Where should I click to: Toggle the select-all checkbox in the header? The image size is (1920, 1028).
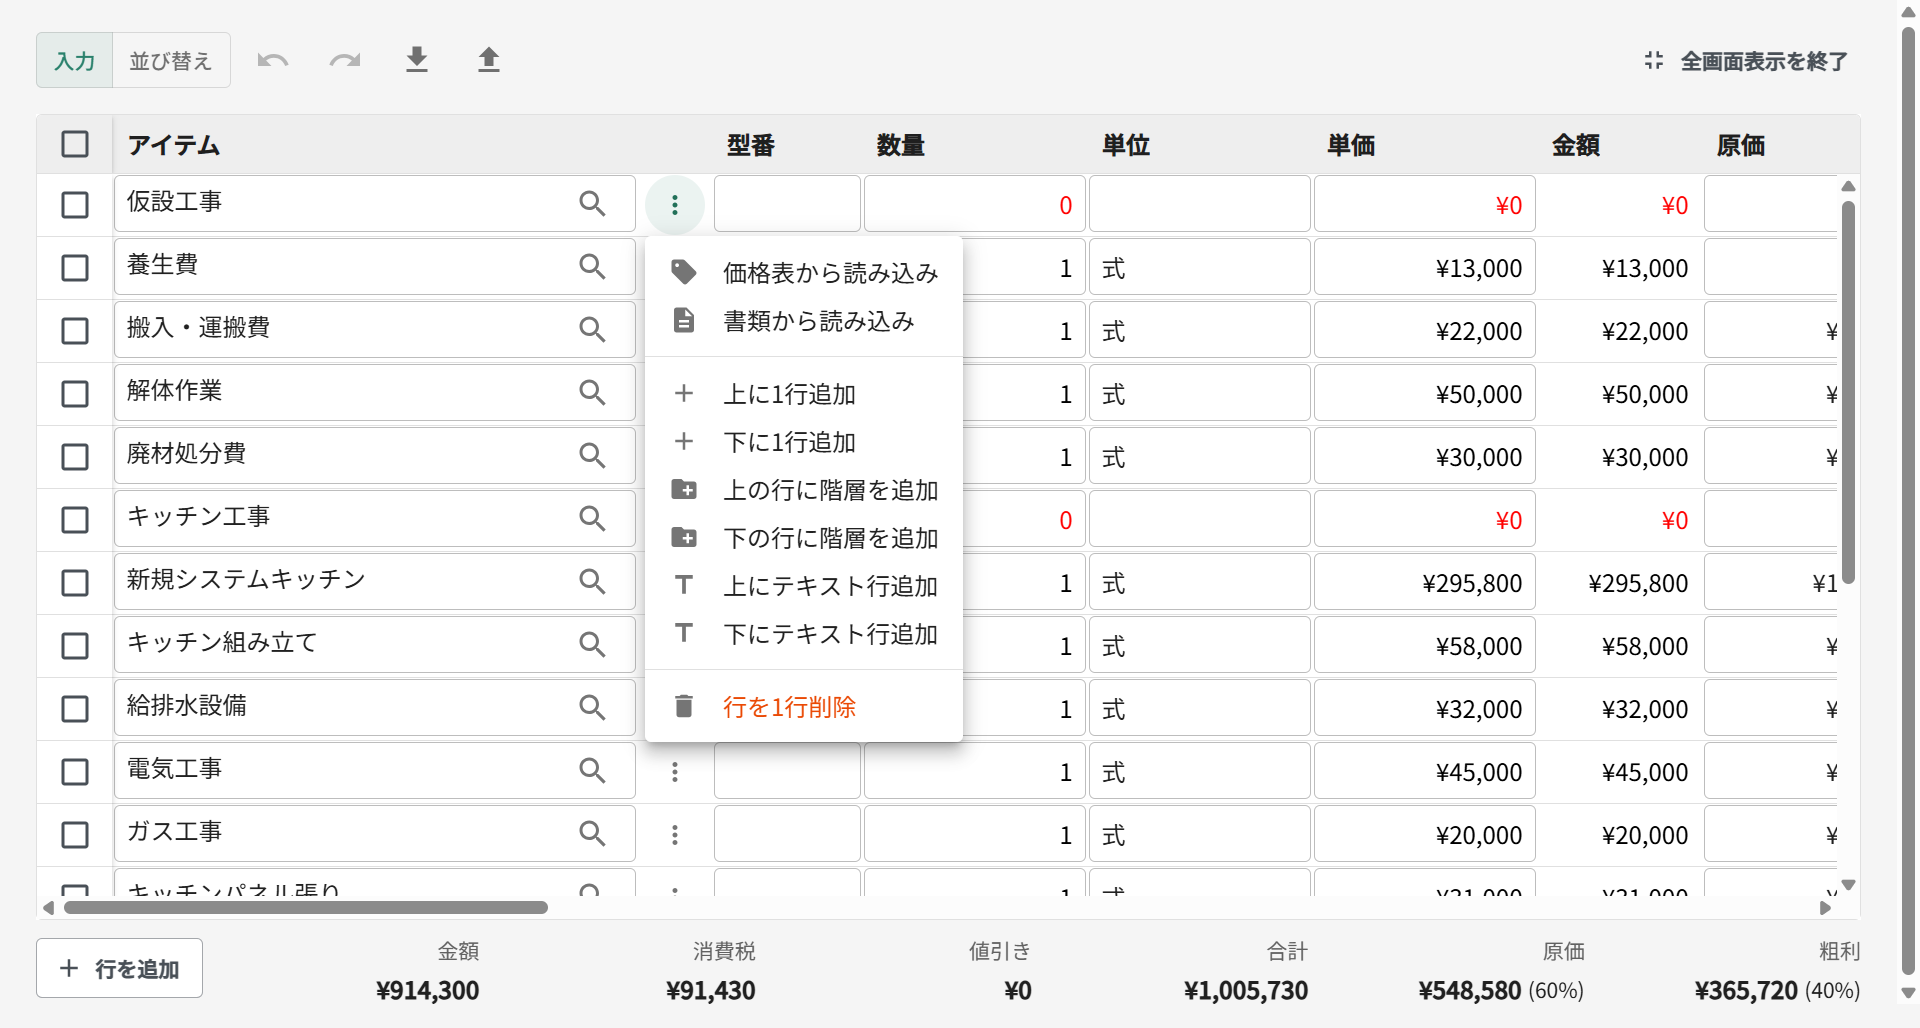click(75, 144)
